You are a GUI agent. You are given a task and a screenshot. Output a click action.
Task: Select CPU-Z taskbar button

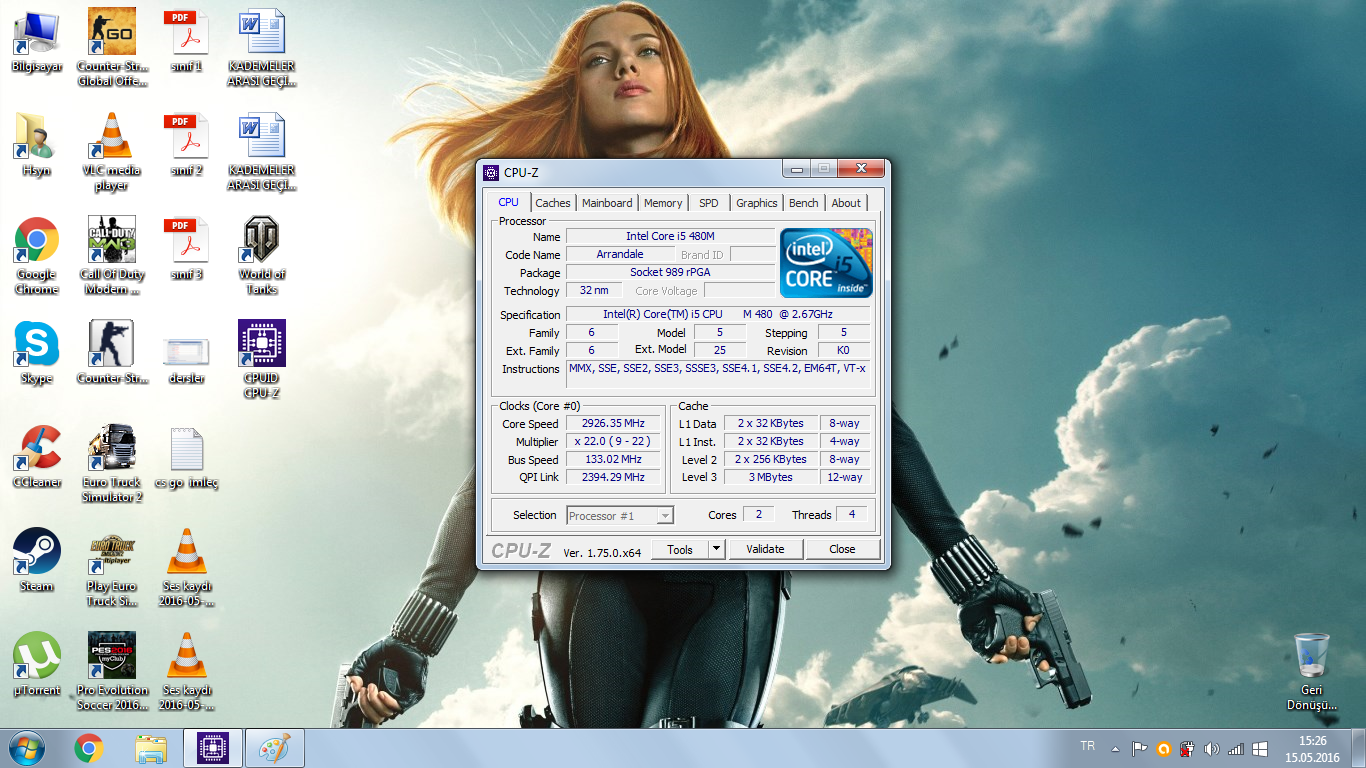click(213, 748)
